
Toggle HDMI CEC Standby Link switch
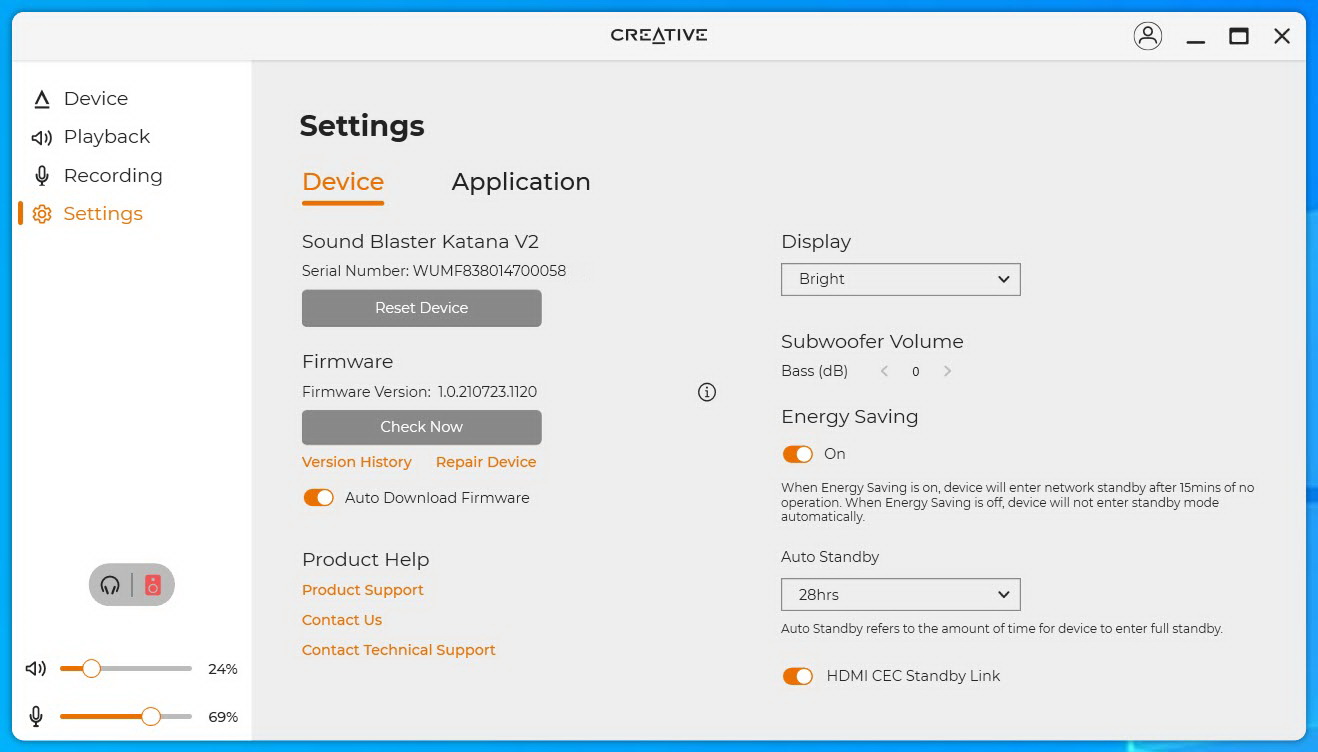[x=798, y=677]
